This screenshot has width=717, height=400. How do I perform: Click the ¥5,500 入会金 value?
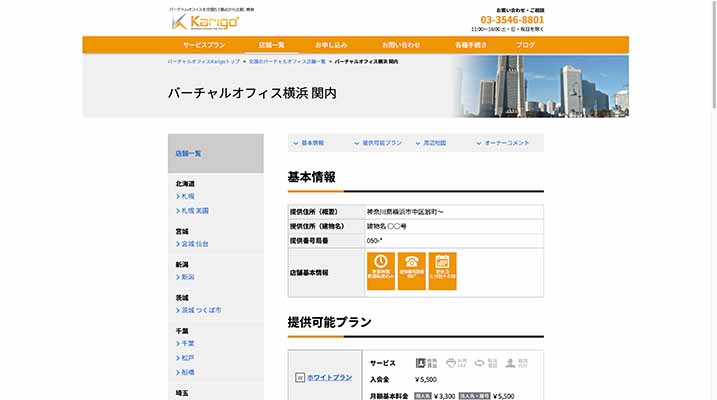tap(426, 379)
